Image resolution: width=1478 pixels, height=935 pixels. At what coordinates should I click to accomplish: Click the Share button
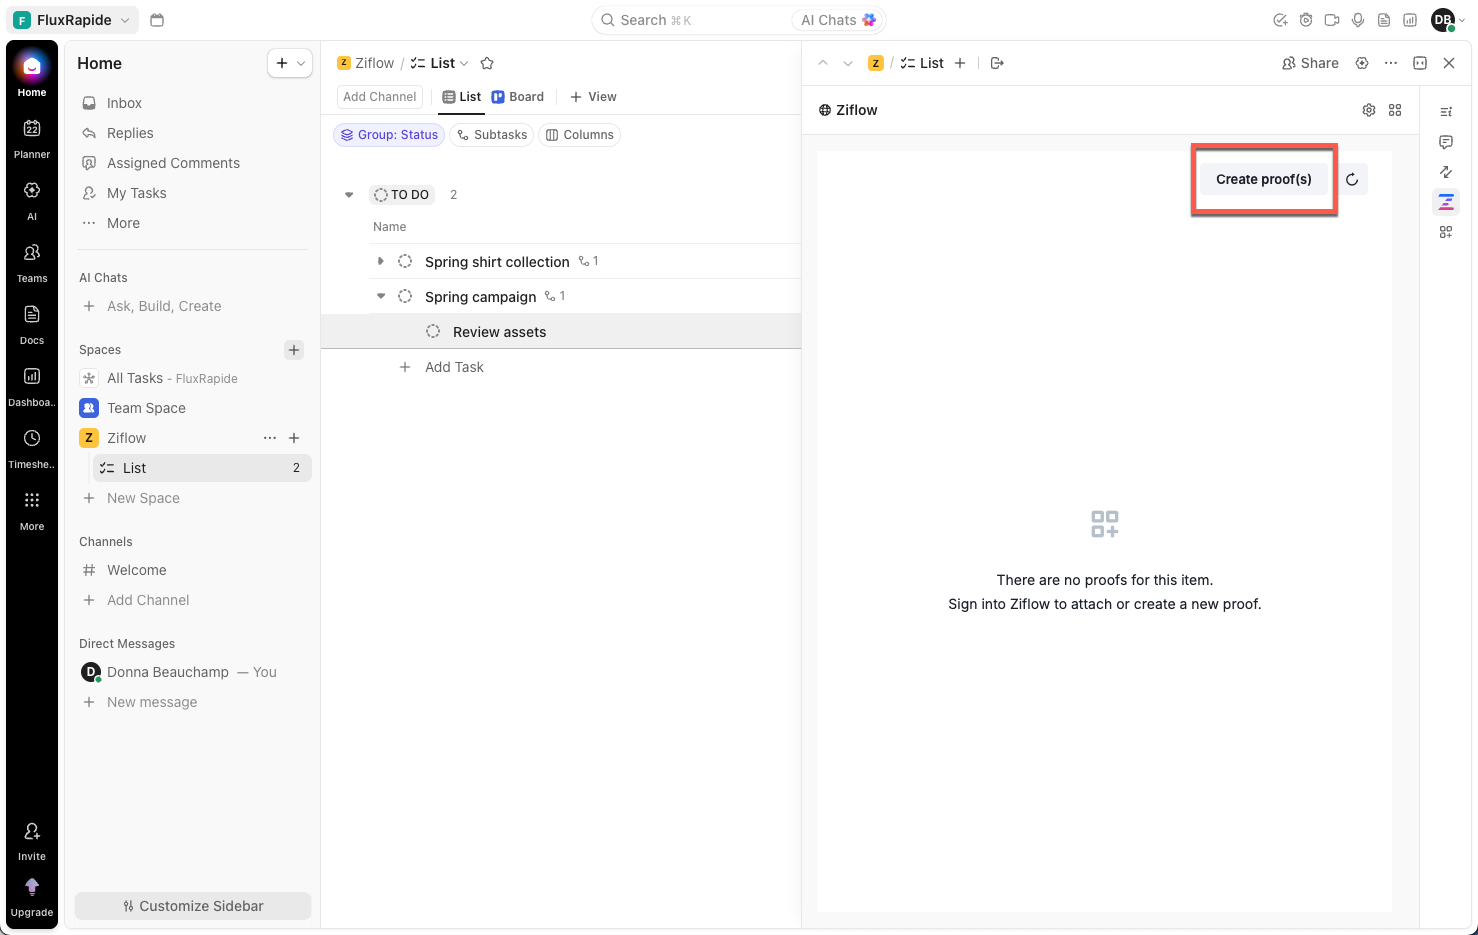tap(1310, 63)
